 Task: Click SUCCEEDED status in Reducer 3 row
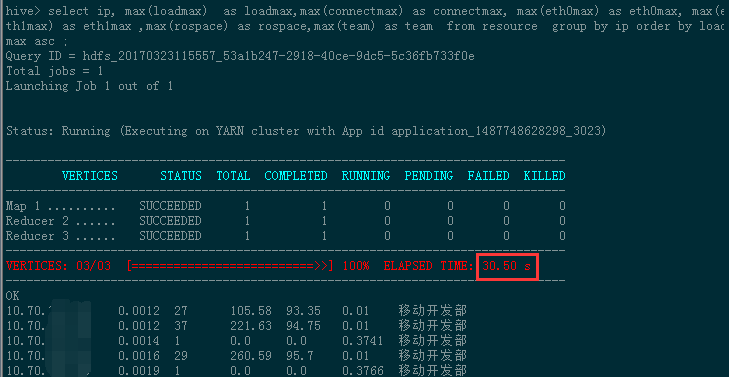click(x=170, y=236)
